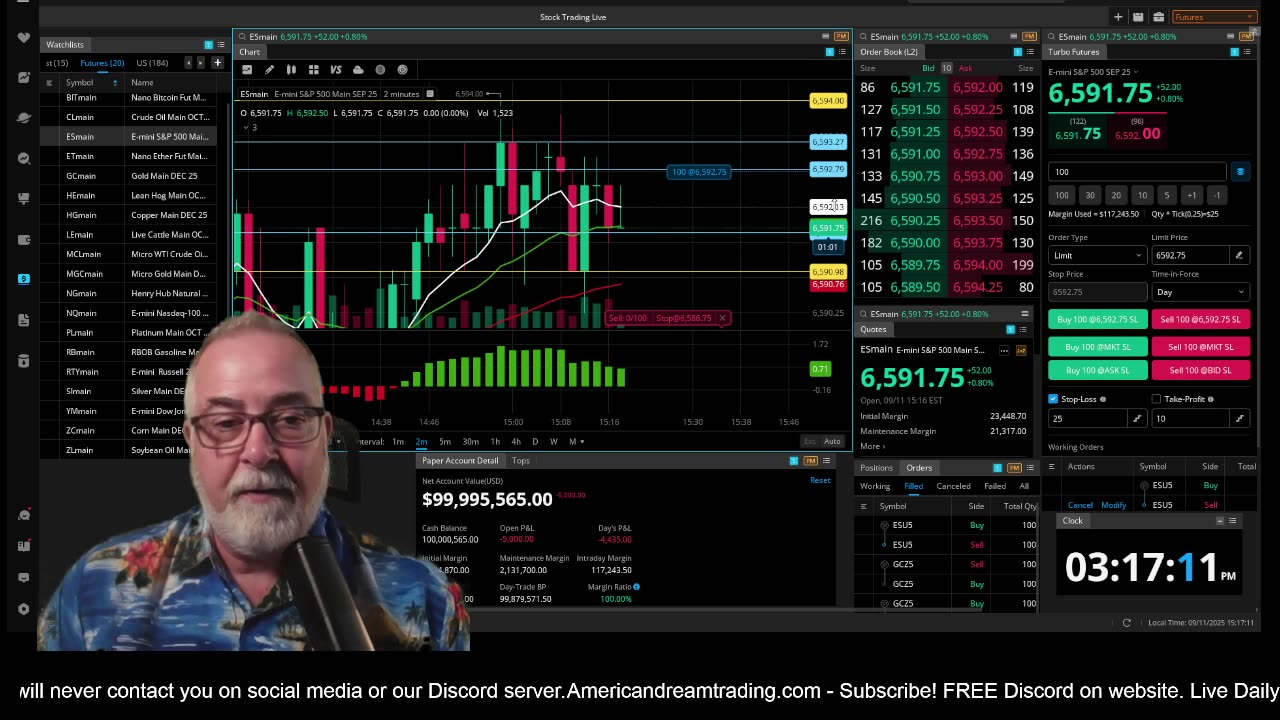
Task: Open the Turbo Futures widget menu icon
Action: tap(1247, 52)
